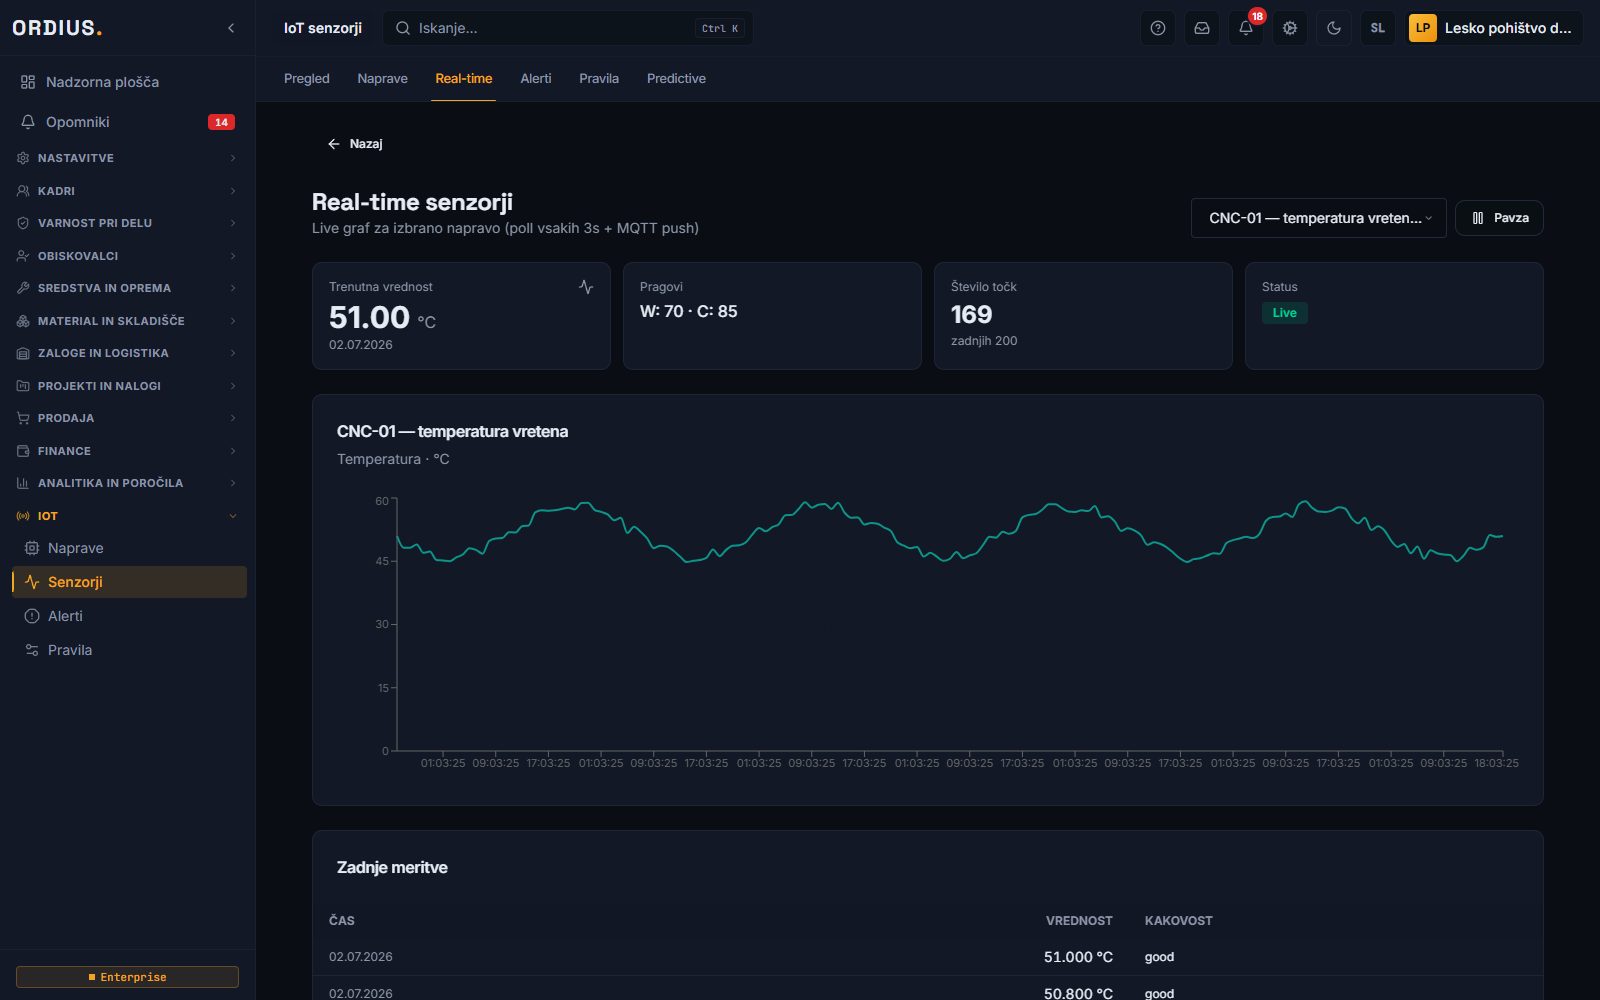The image size is (1600, 1000).
Task: Switch to the Naprave tab
Action: click(382, 78)
